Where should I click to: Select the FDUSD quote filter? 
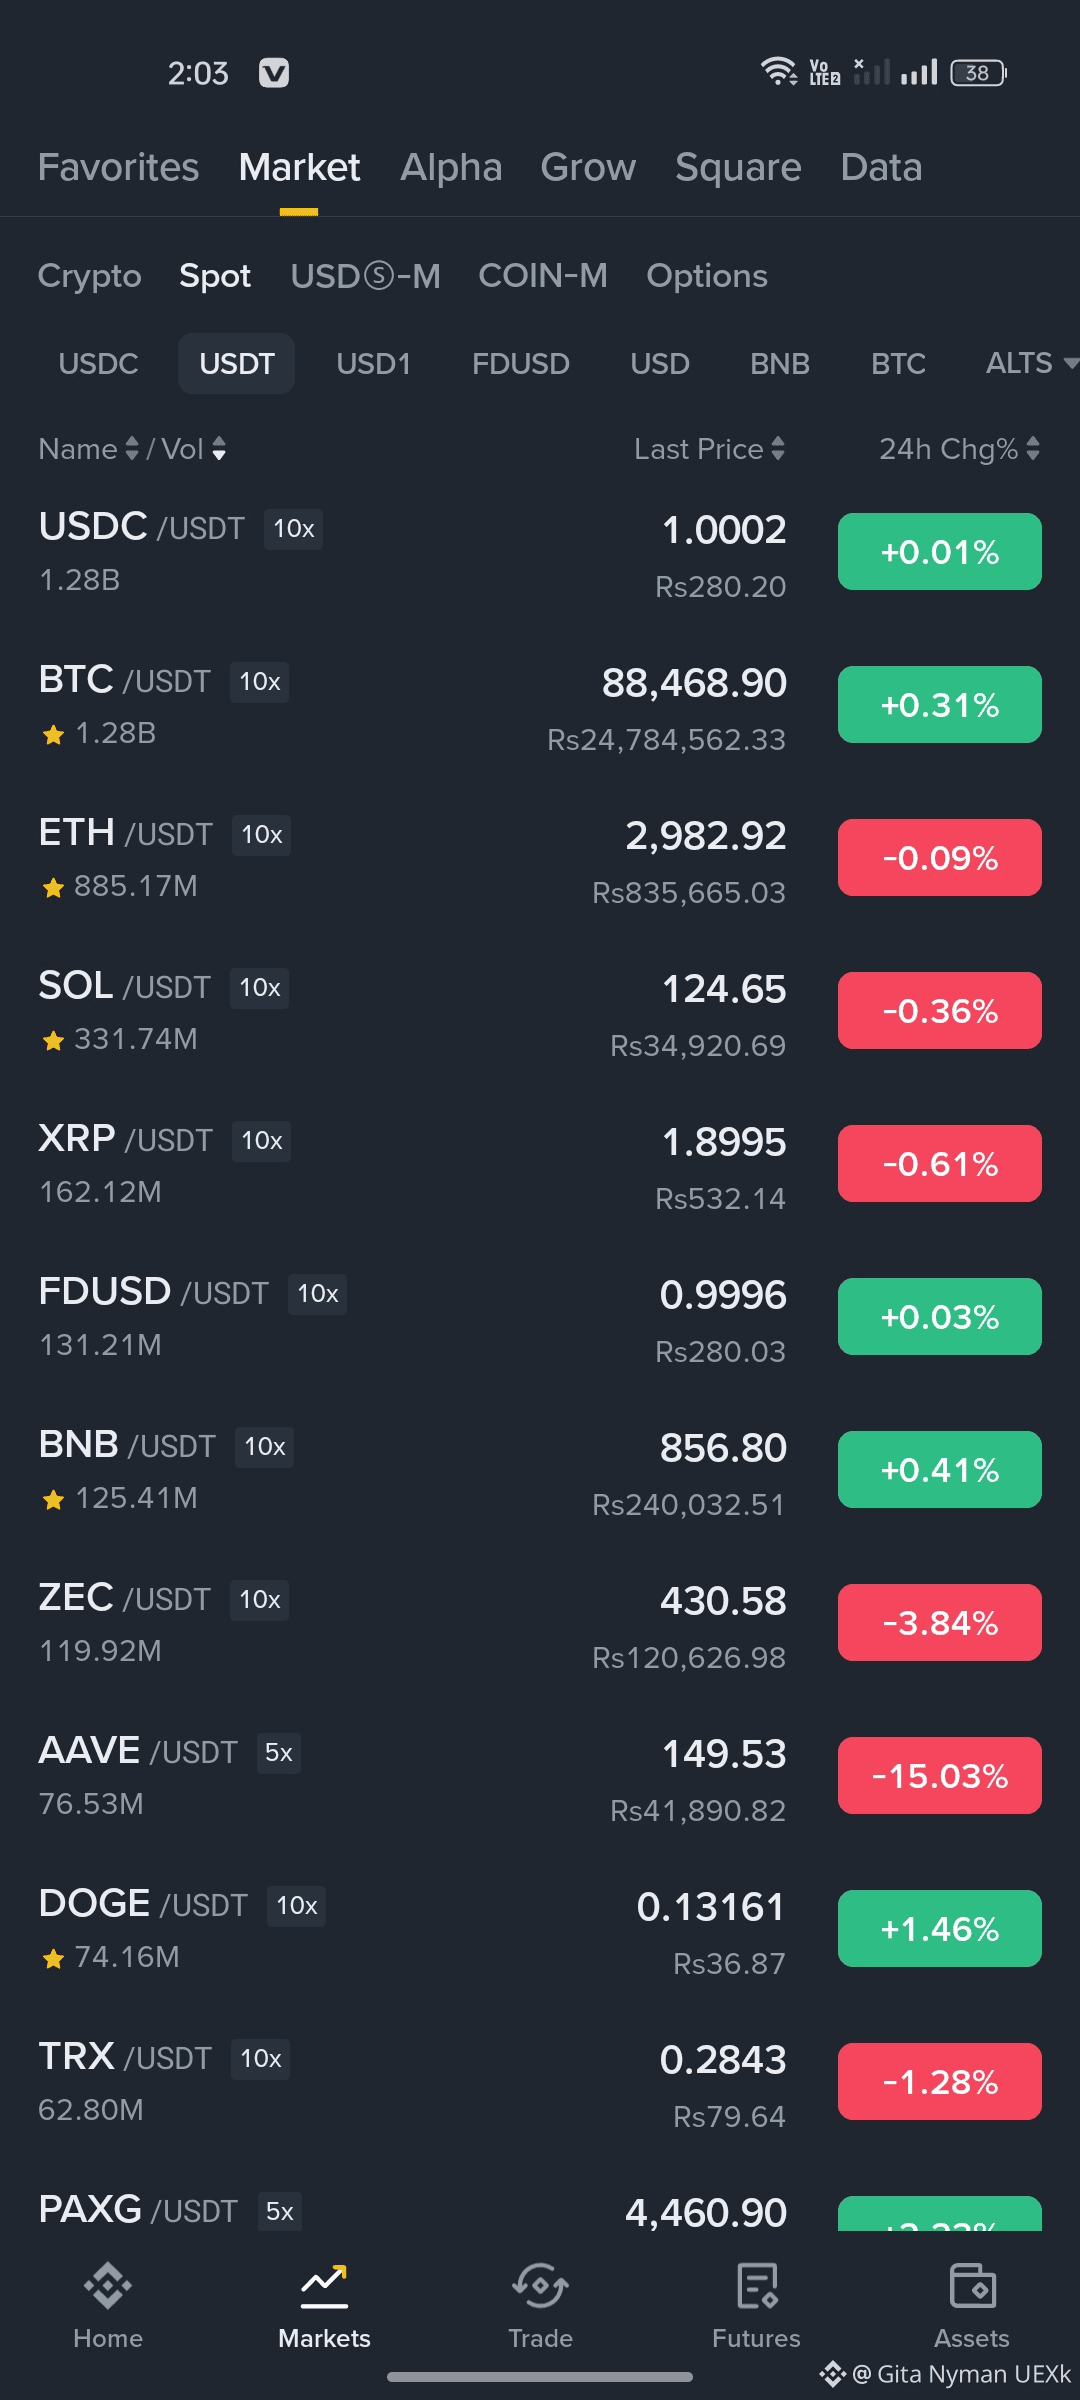click(x=520, y=364)
